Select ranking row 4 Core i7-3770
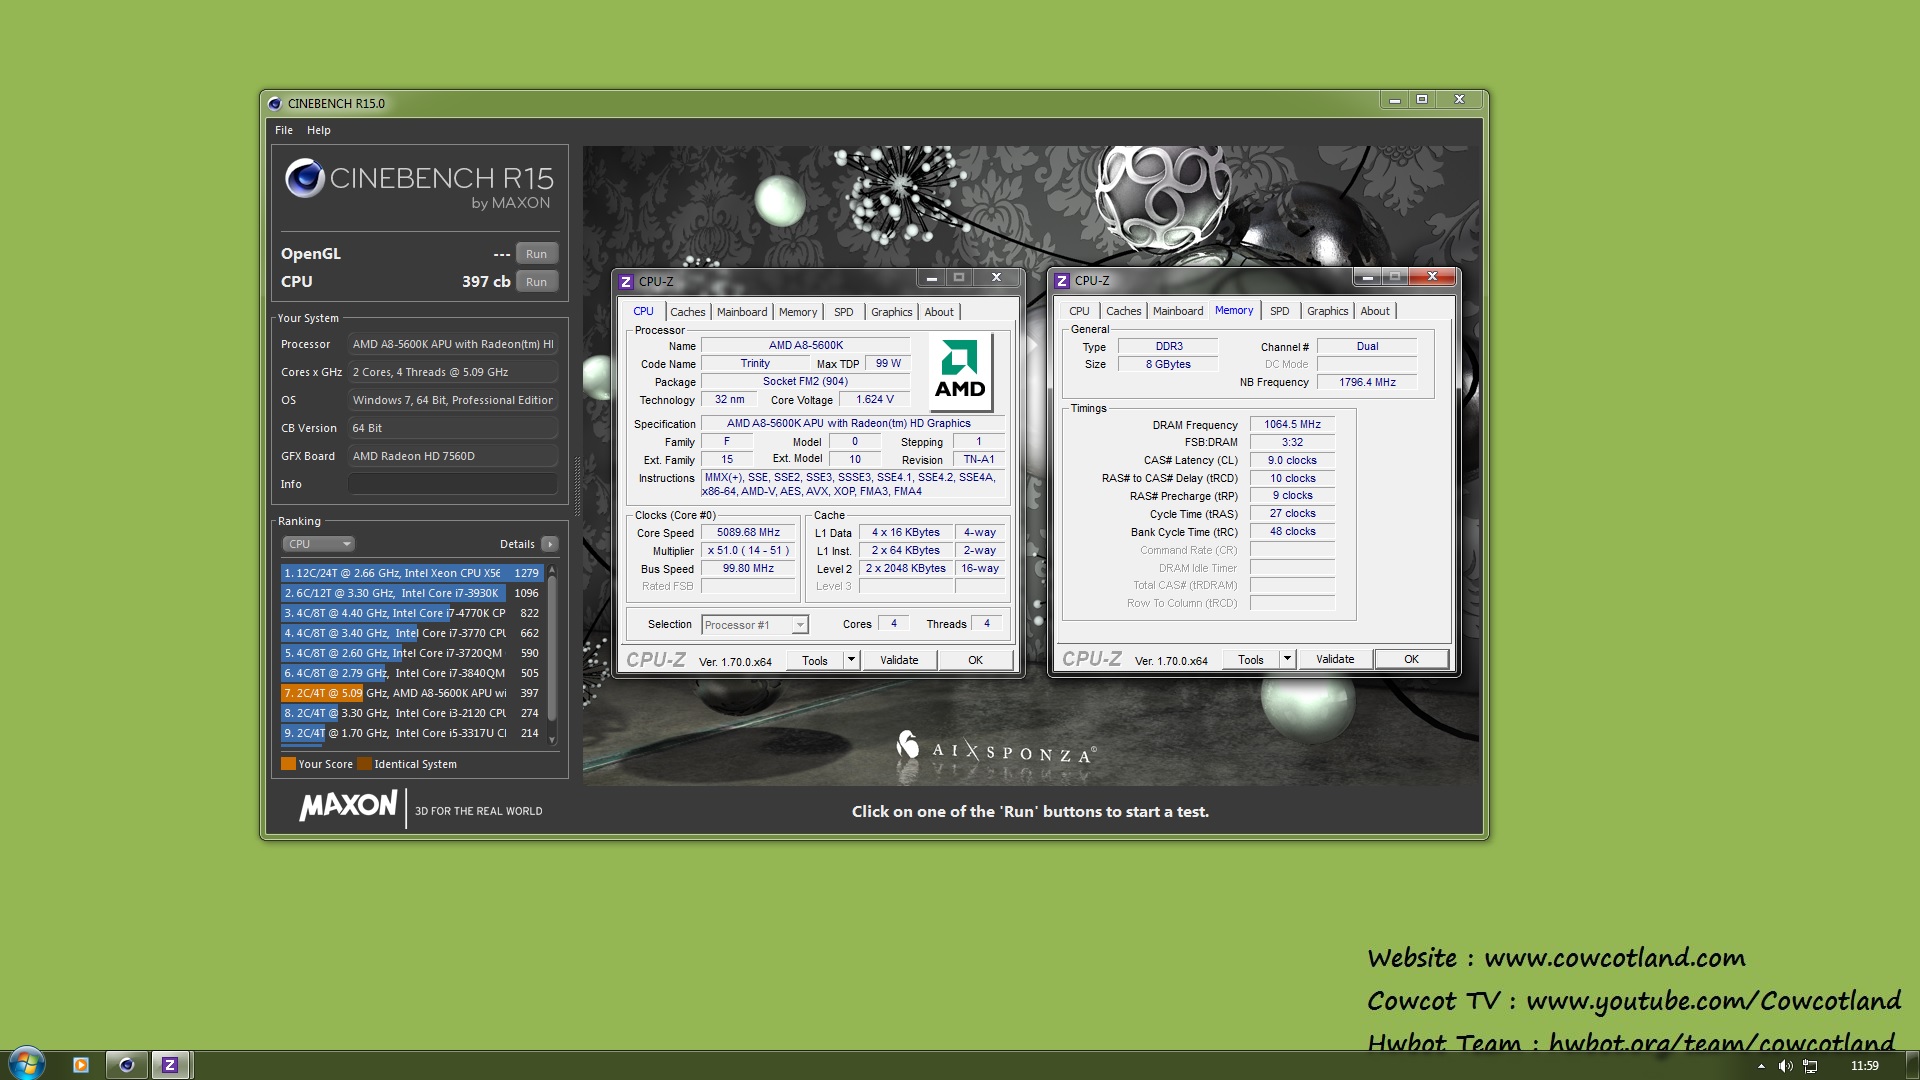Viewport: 1920px width, 1080px height. tap(412, 633)
